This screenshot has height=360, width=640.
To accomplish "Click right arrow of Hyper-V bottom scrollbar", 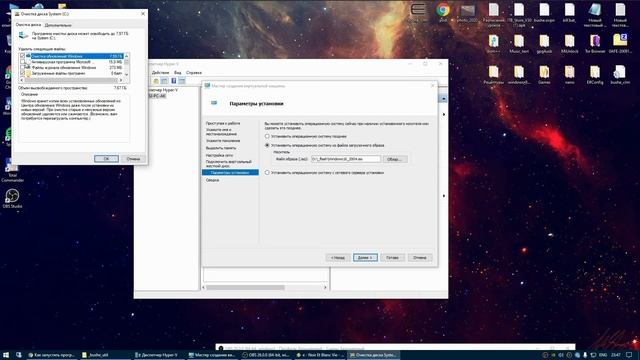I will 325,288.
